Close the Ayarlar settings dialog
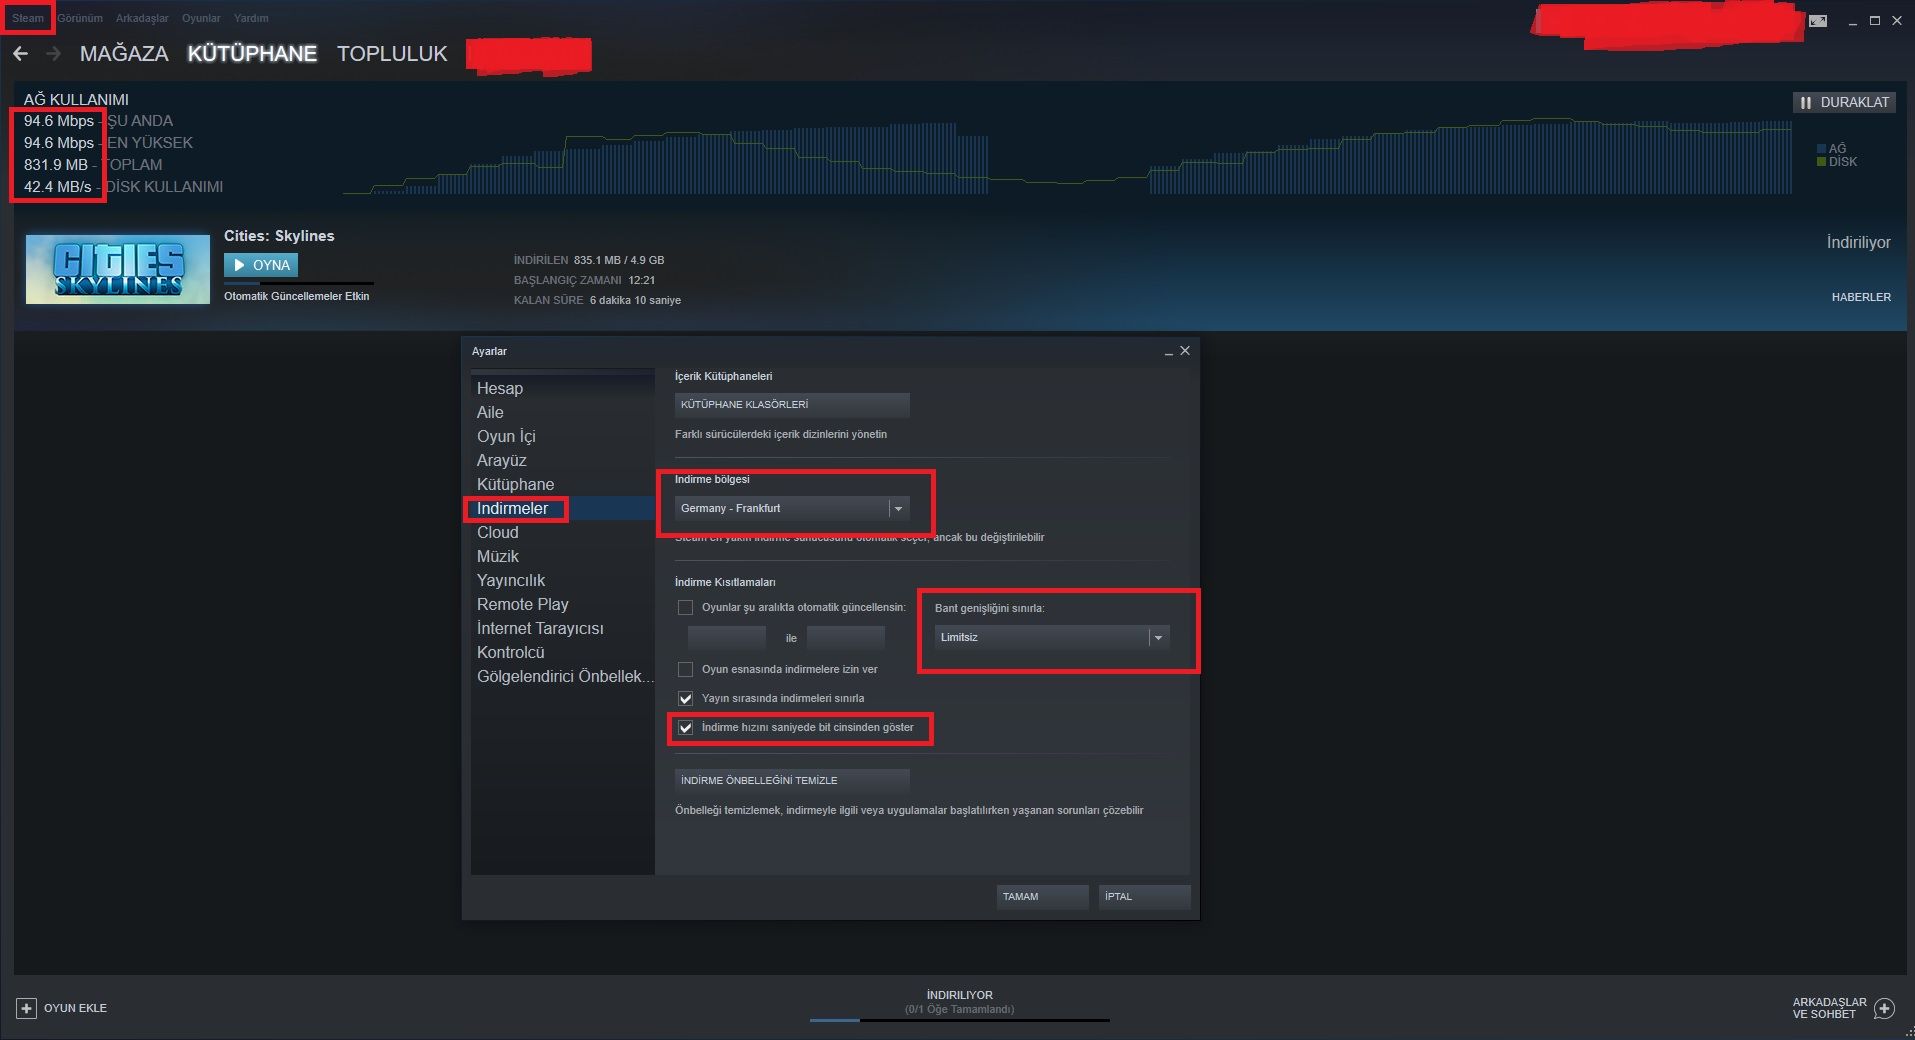The image size is (1915, 1040). tap(1185, 351)
